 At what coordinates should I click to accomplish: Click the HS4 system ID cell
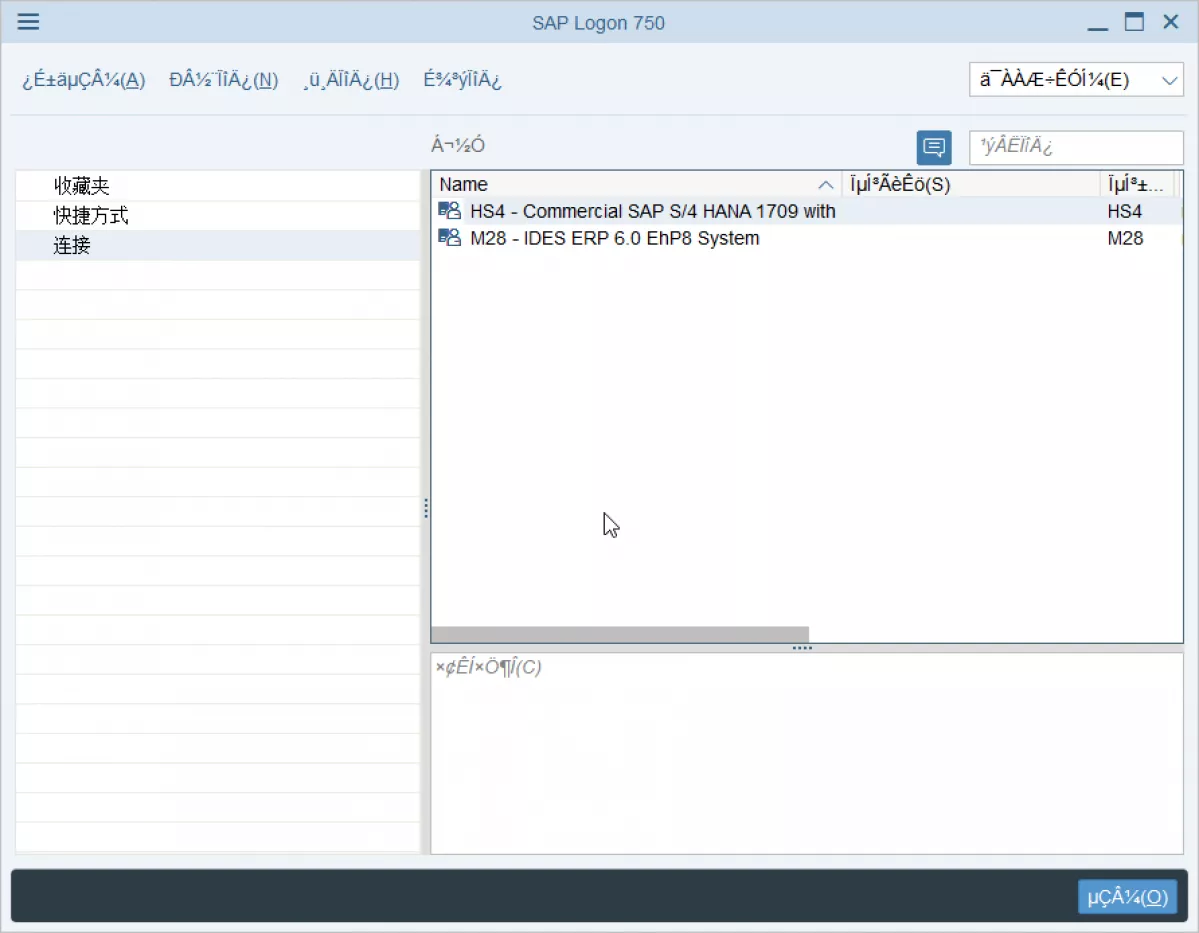tap(1124, 211)
